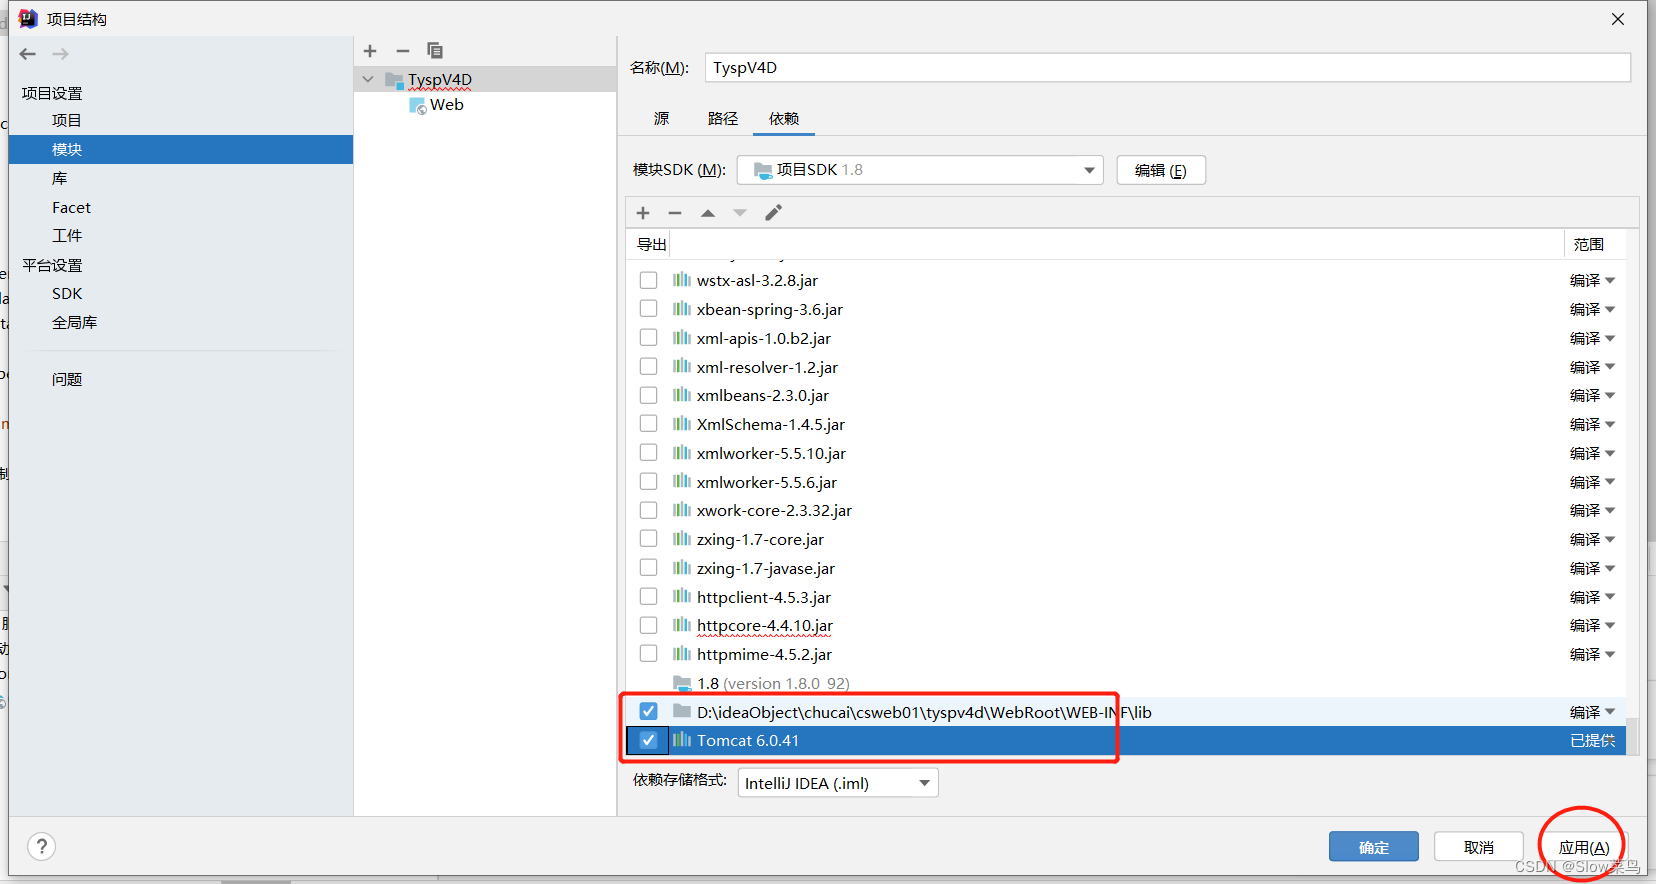
Task: Click the 取消 Cancel button
Action: coord(1479,847)
